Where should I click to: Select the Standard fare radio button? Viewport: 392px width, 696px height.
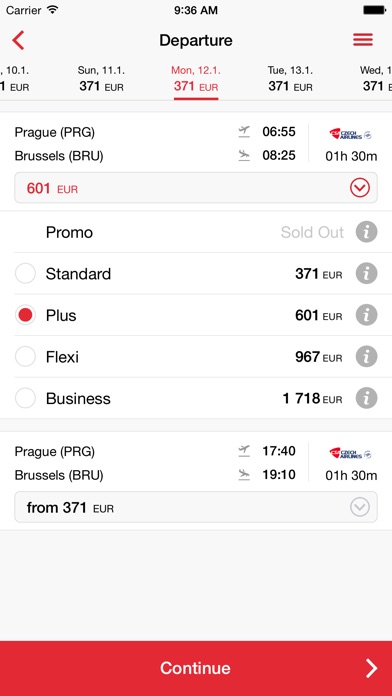coord(25,273)
